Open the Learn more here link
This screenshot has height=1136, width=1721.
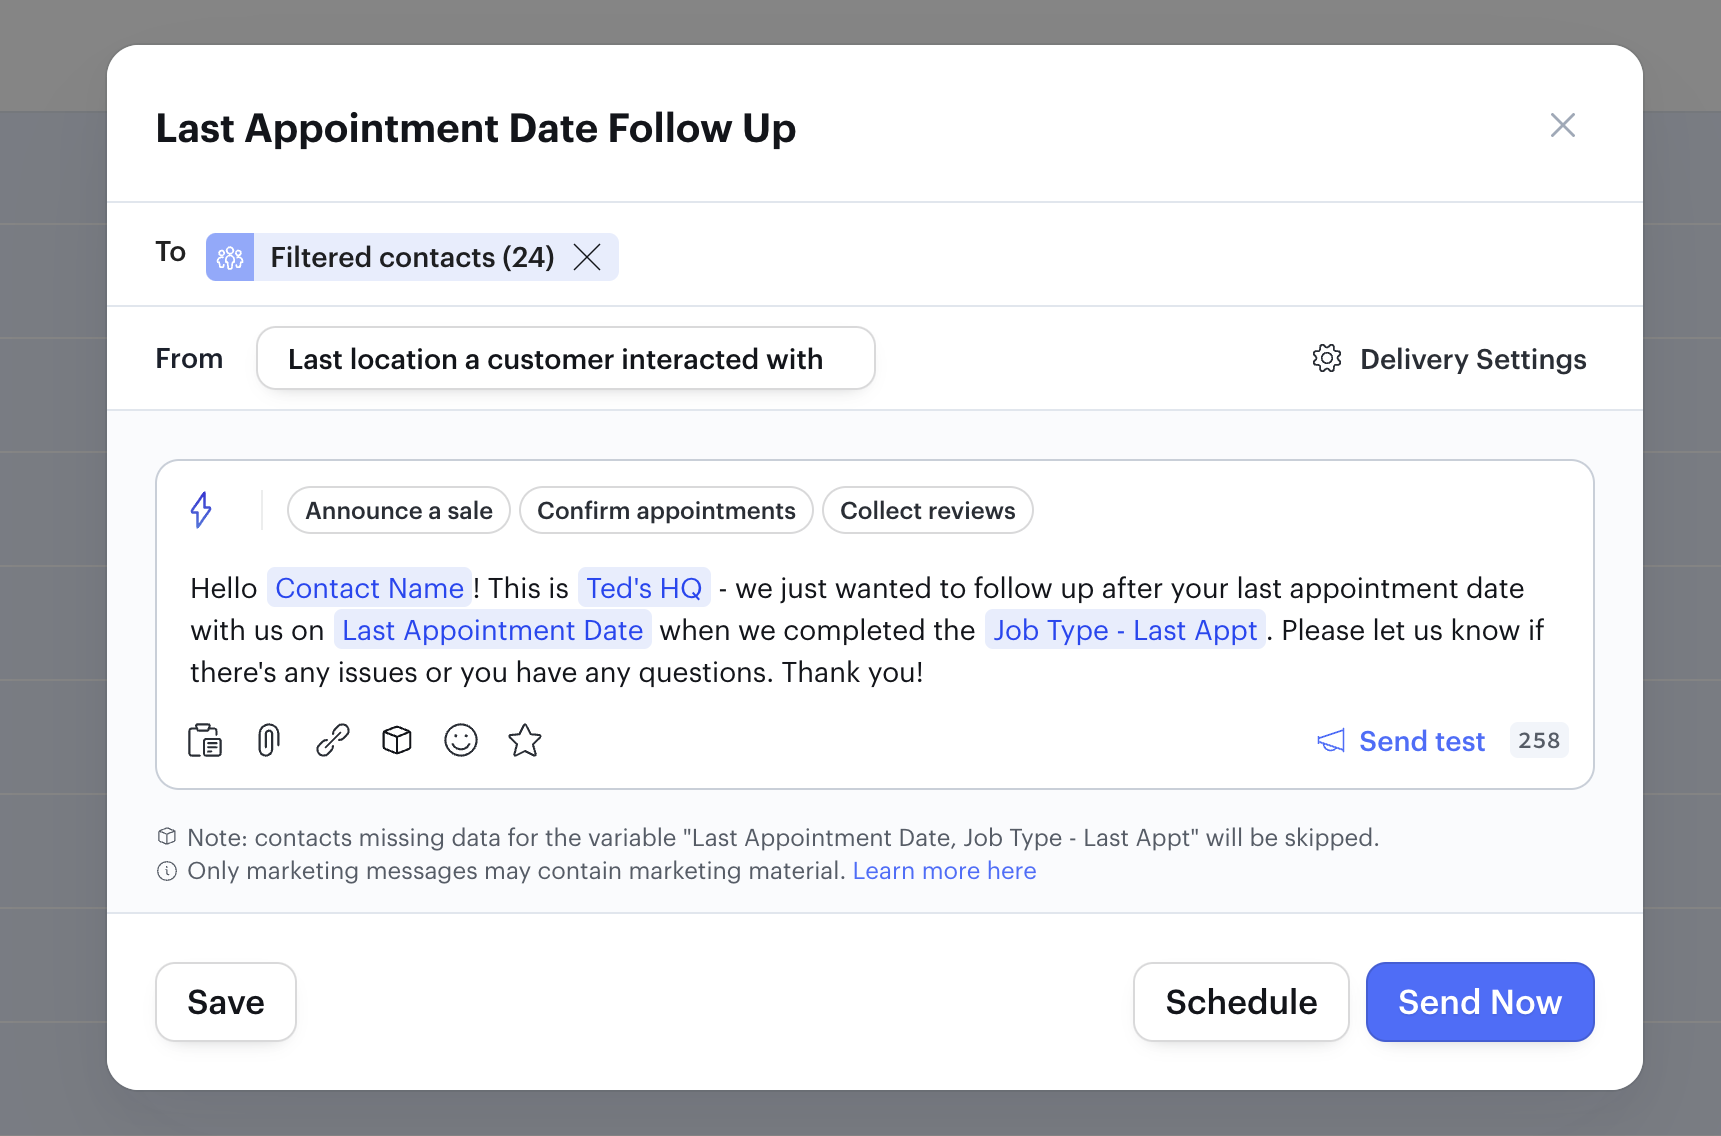click(944, 871)
